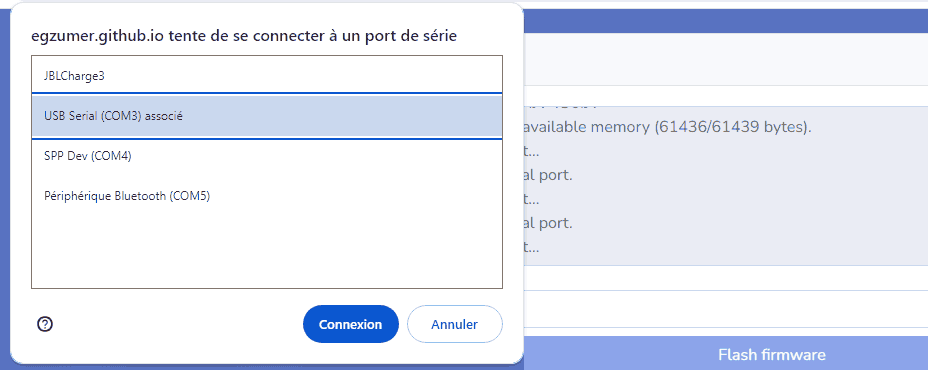
Task: Choose the SPP Dev (COM4) port
Action: point(267,156)
